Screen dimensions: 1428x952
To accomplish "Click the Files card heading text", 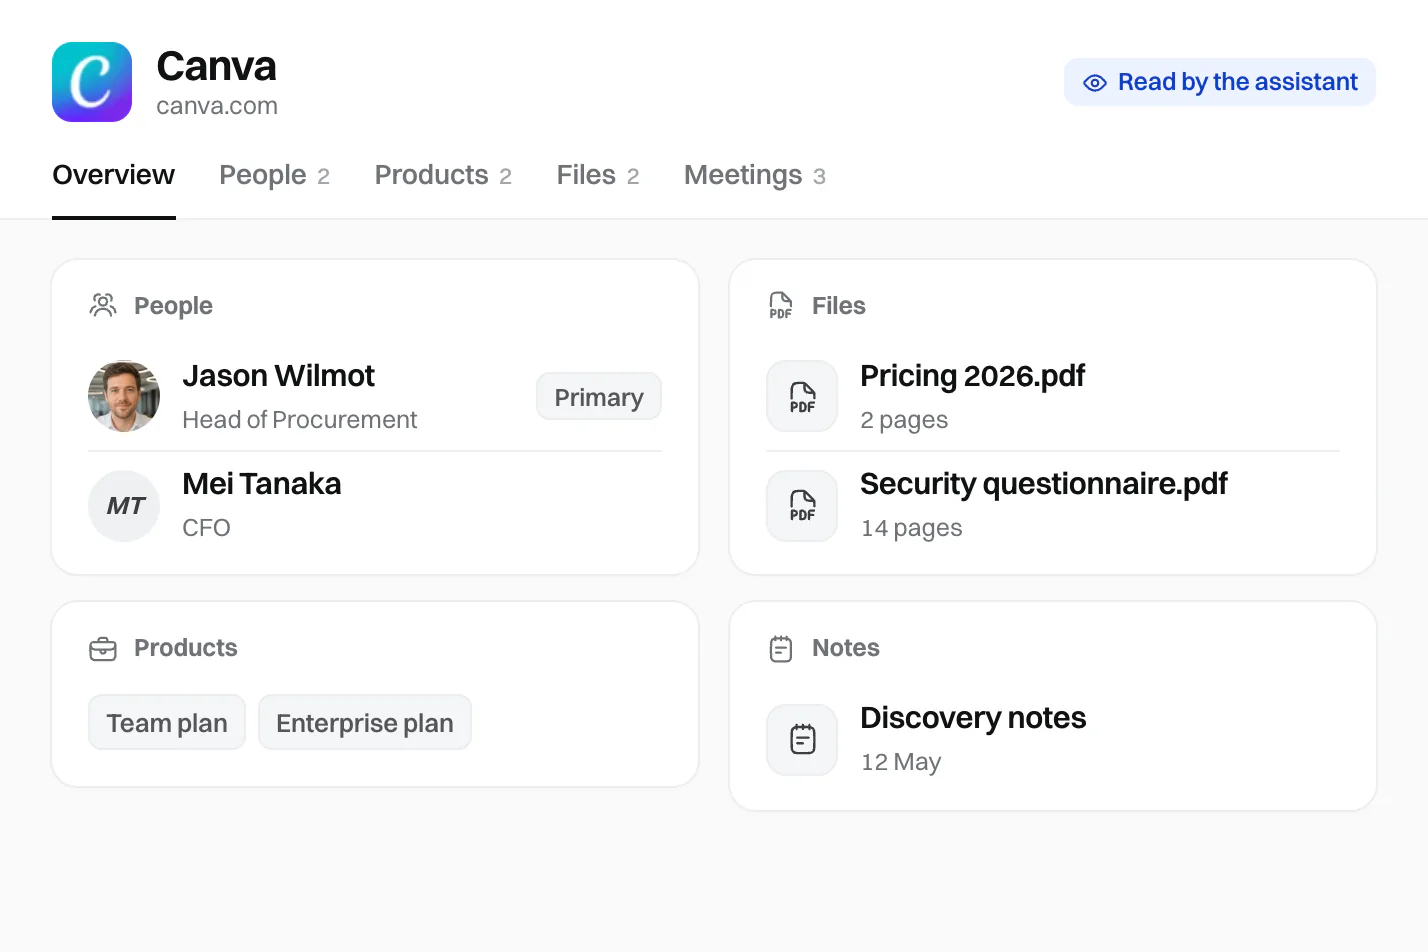I will pyautogui.click(x=839, y=306).
